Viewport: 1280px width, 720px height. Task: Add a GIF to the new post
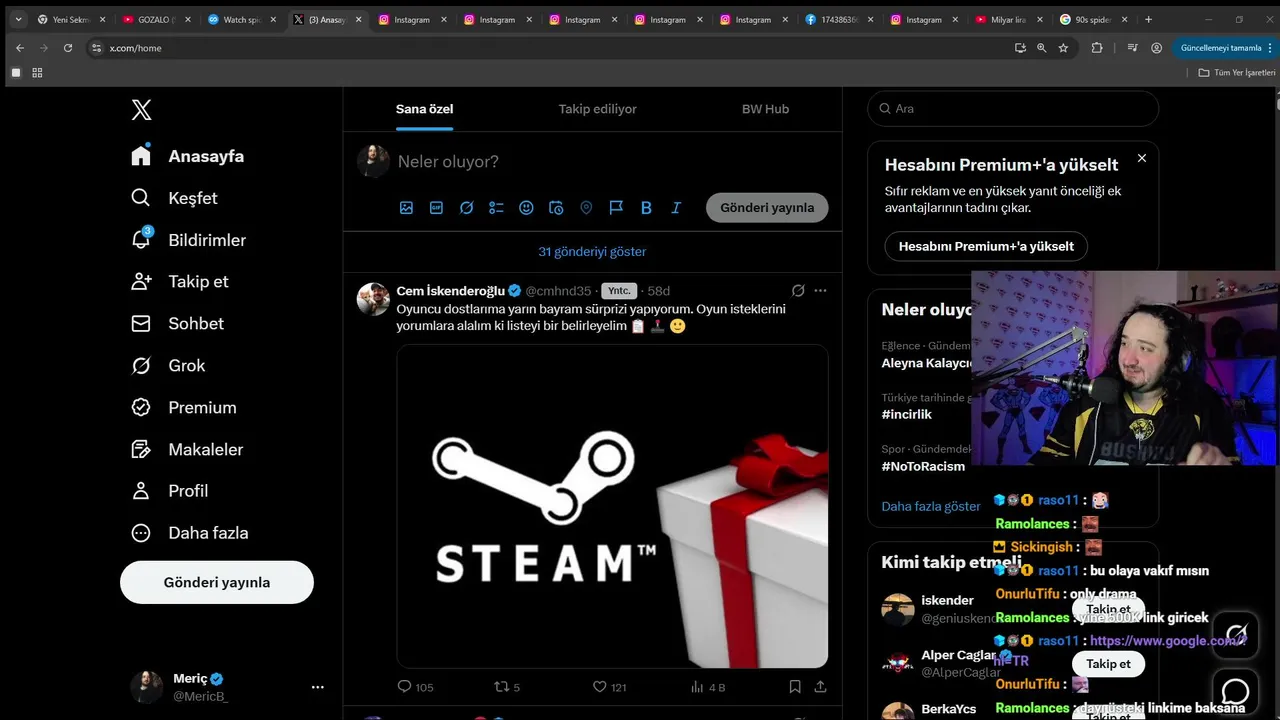click(x=436, y=208)
